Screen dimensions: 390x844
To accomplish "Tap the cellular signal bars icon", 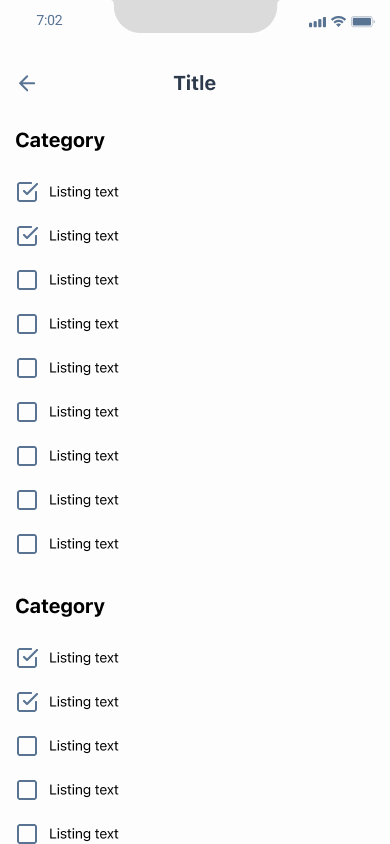I will click(x=317, y=22).
